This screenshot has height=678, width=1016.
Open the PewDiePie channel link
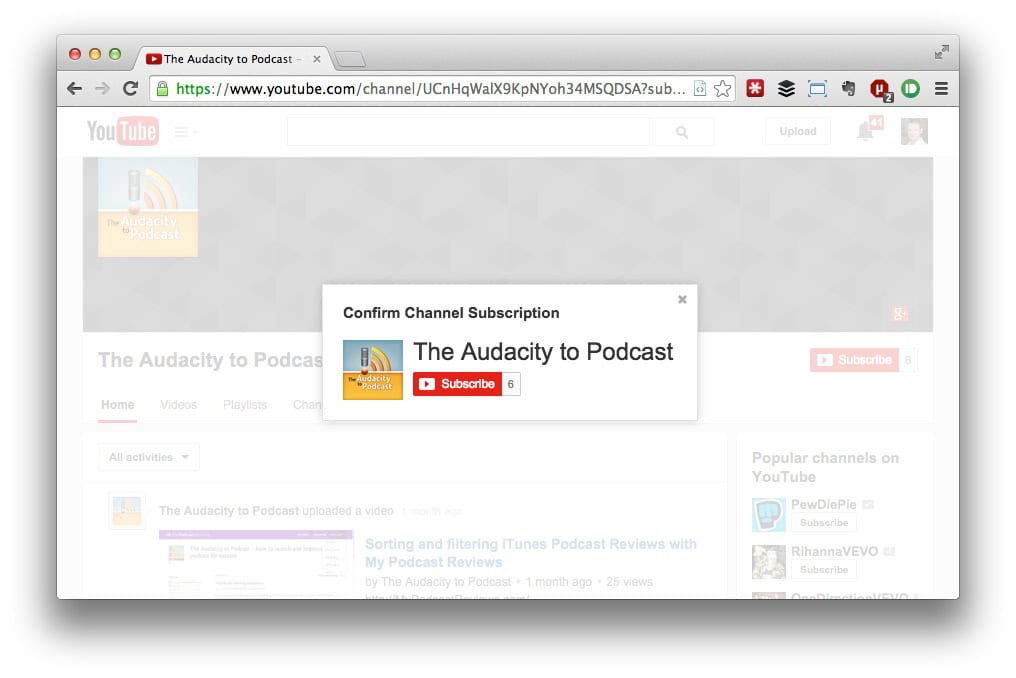(x=824, y=504)
